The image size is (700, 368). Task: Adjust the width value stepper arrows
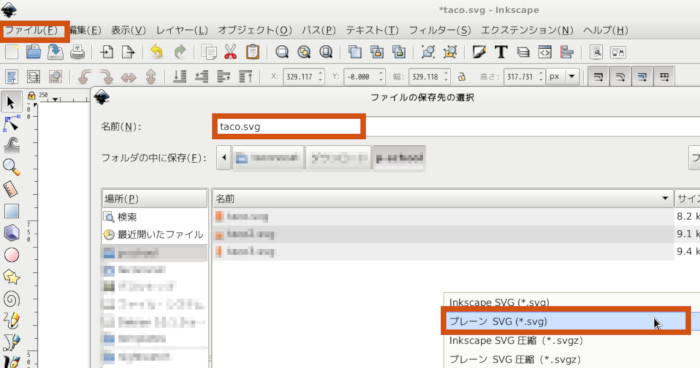(446, 76)
